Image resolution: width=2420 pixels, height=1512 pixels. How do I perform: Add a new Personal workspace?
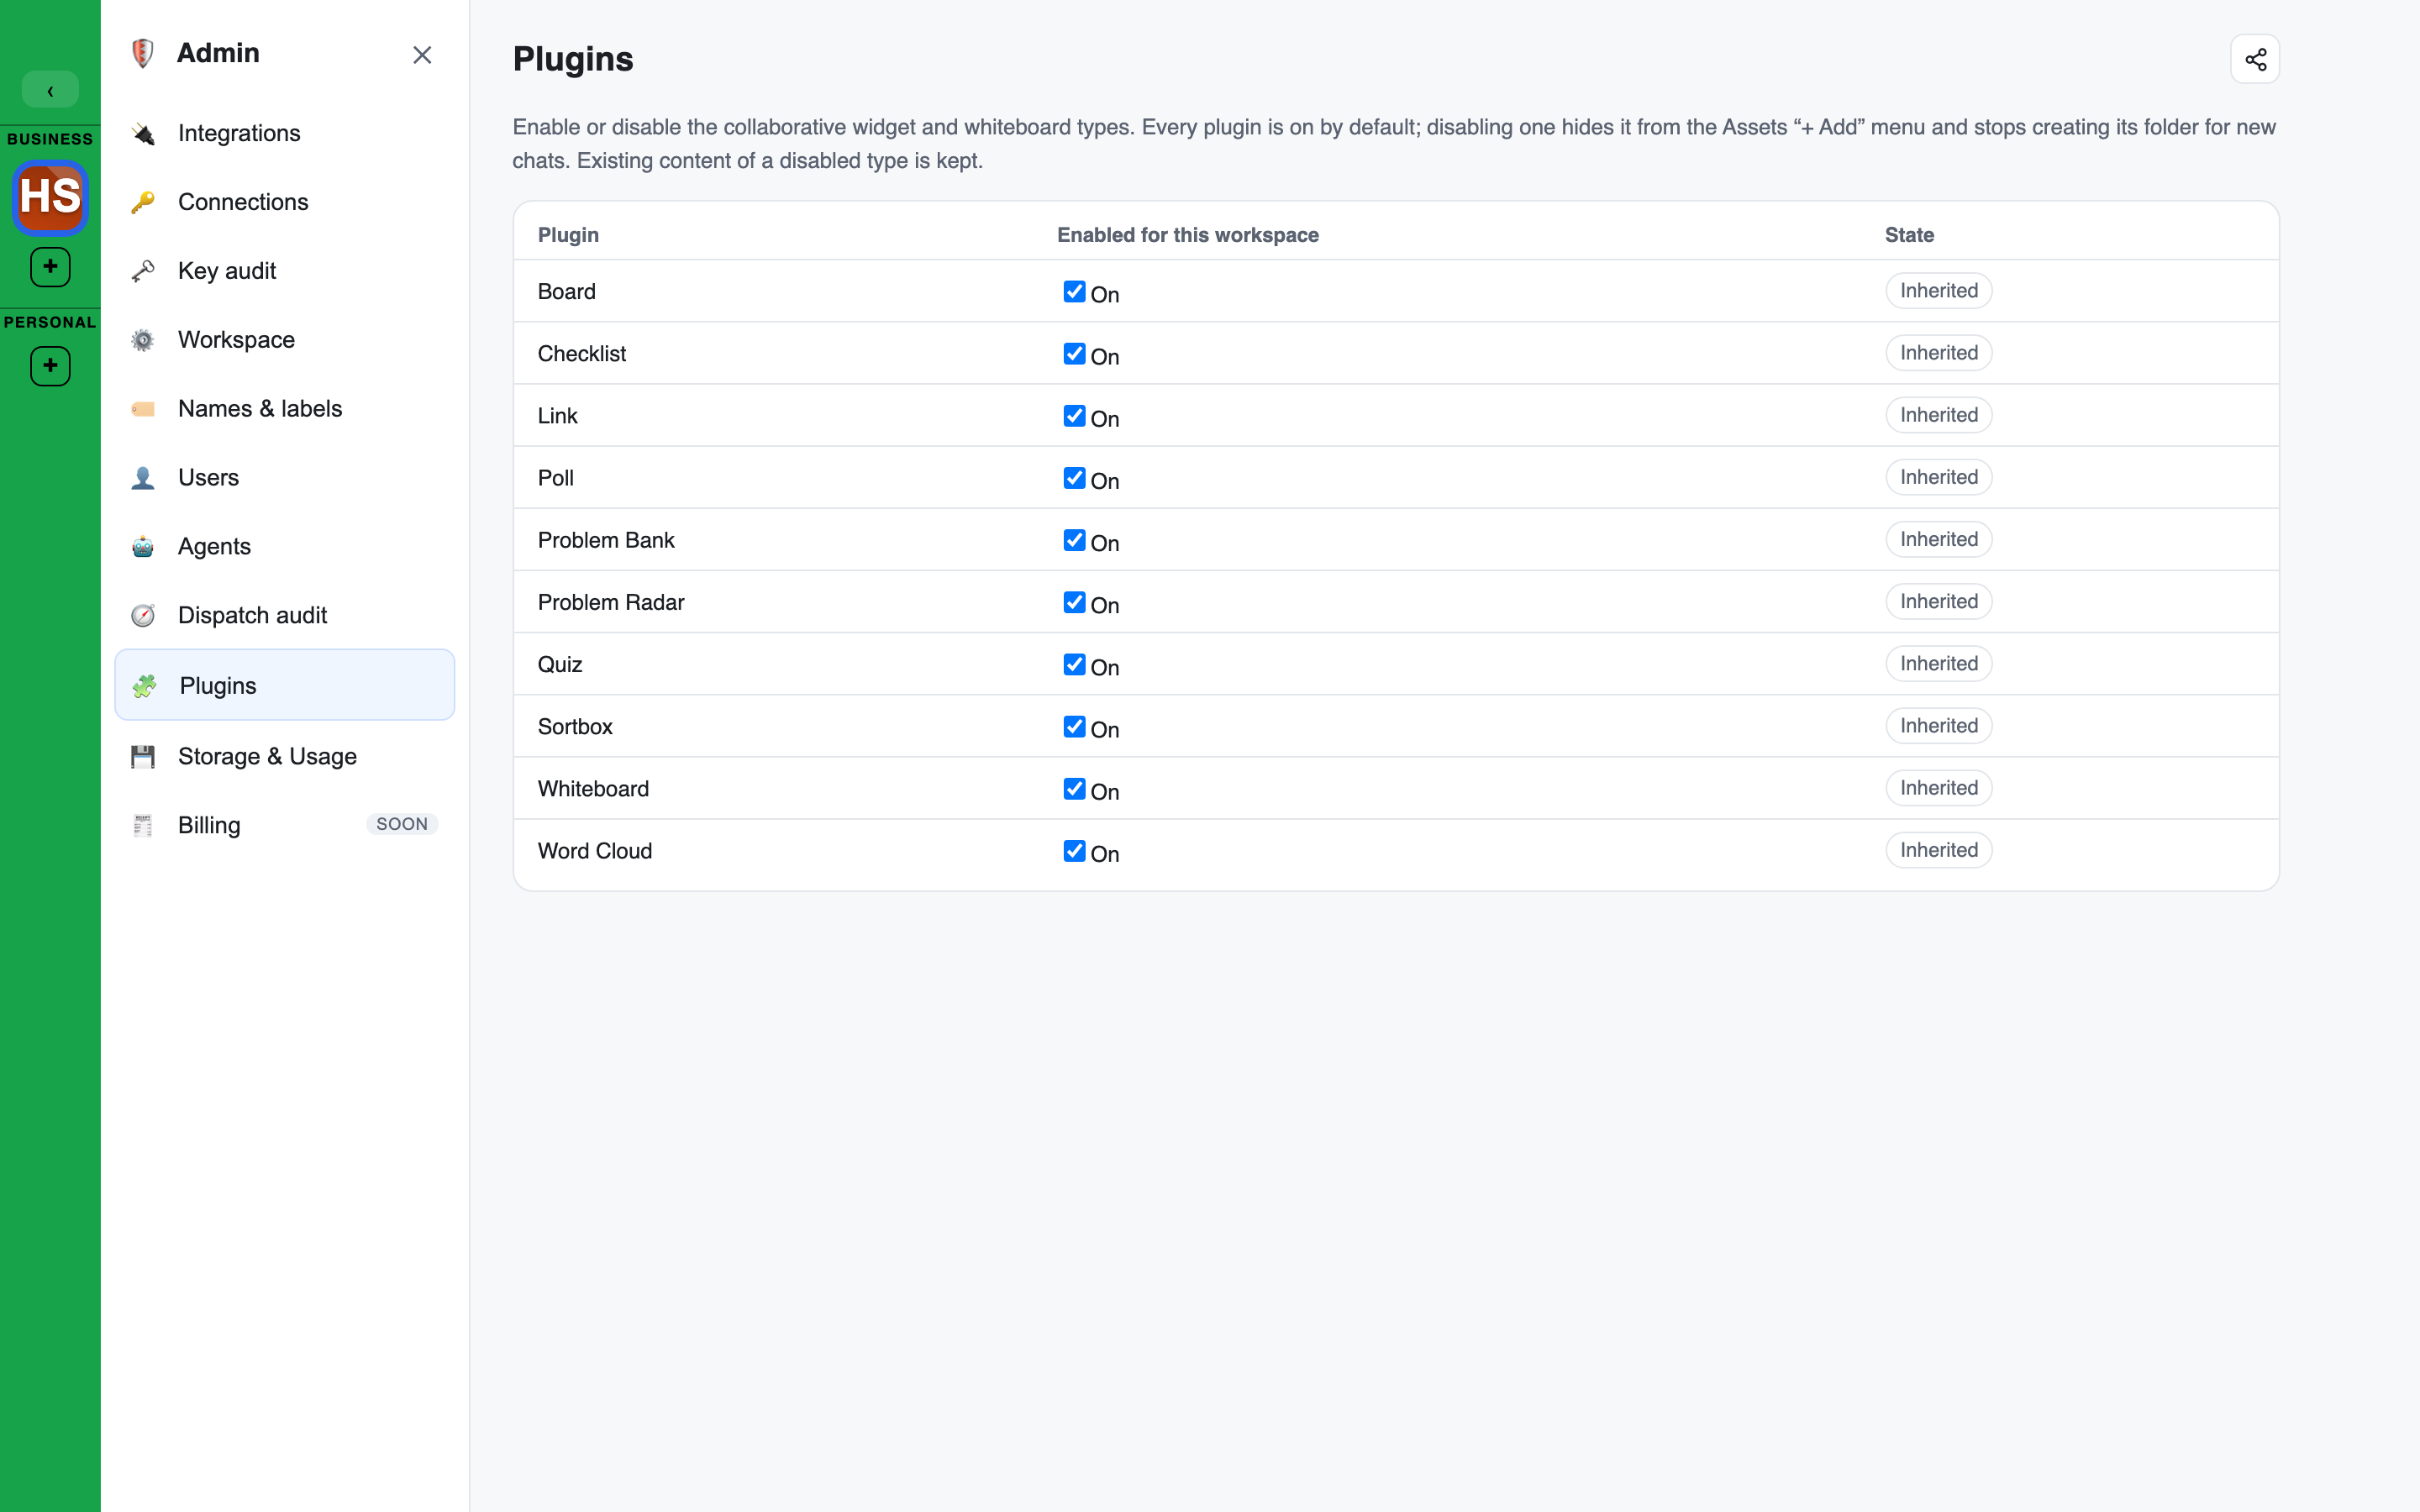(x=50, y=366)
